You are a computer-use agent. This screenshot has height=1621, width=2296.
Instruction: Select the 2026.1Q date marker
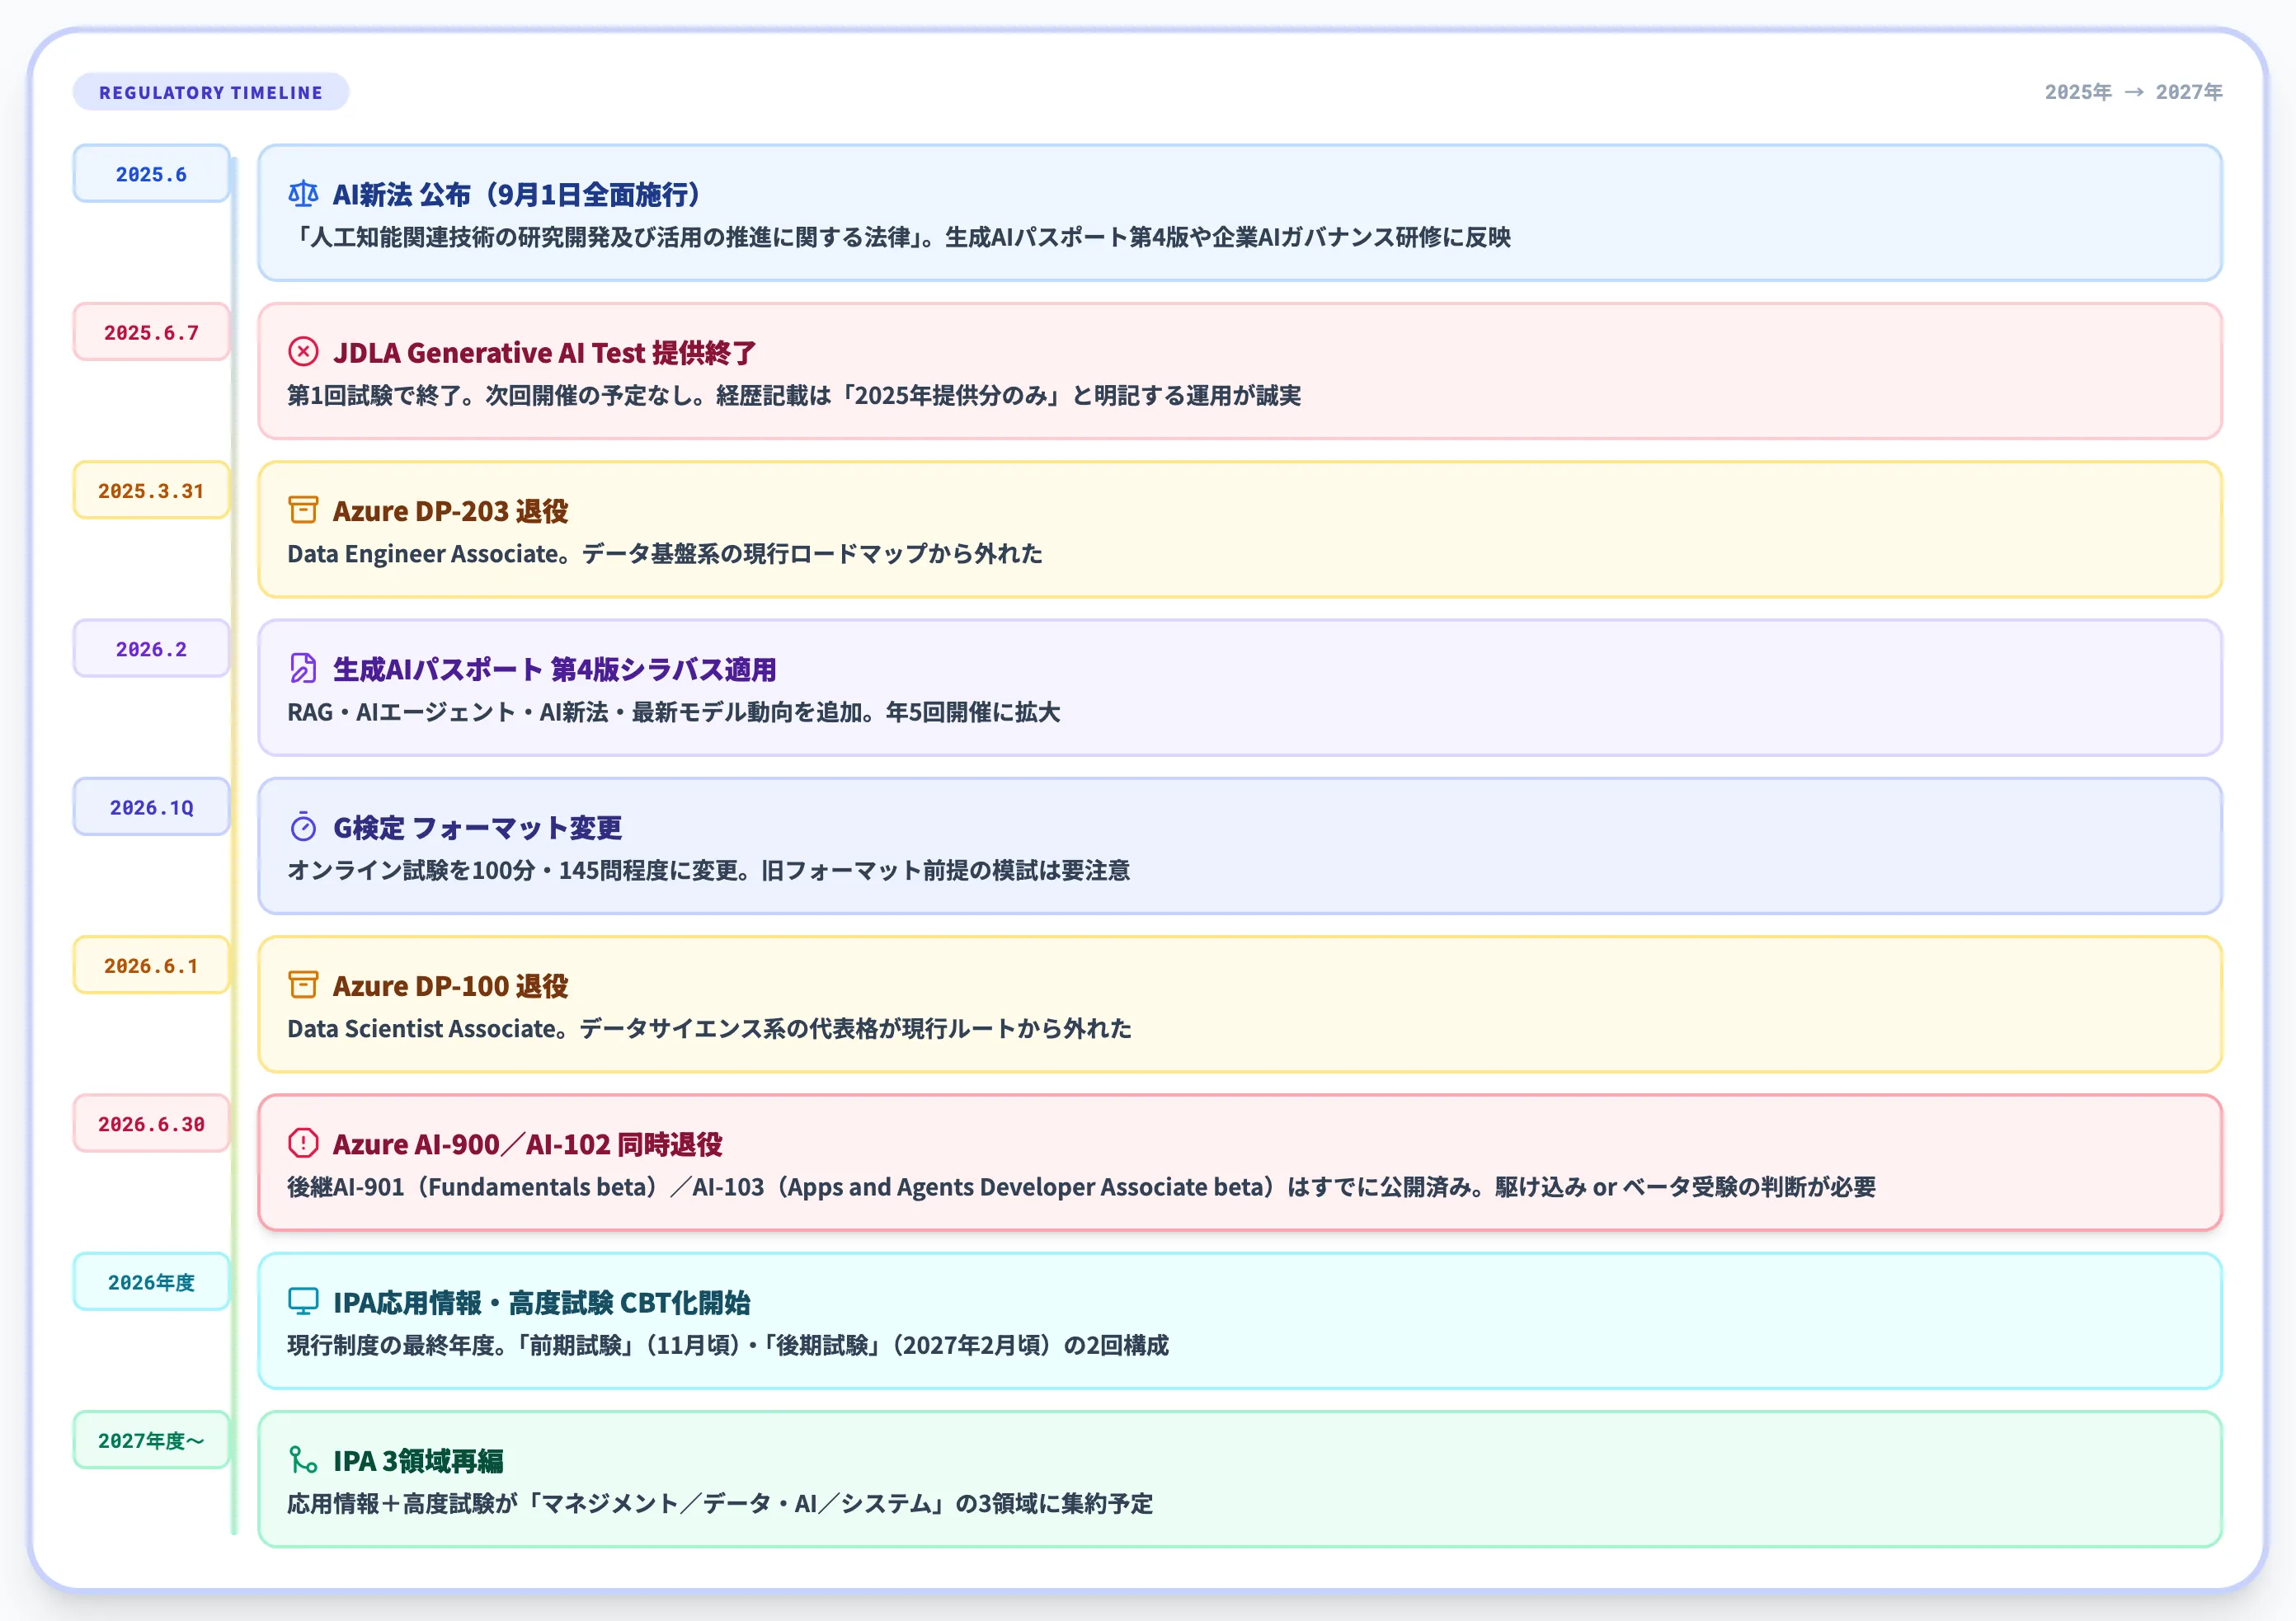pos(151,807)
